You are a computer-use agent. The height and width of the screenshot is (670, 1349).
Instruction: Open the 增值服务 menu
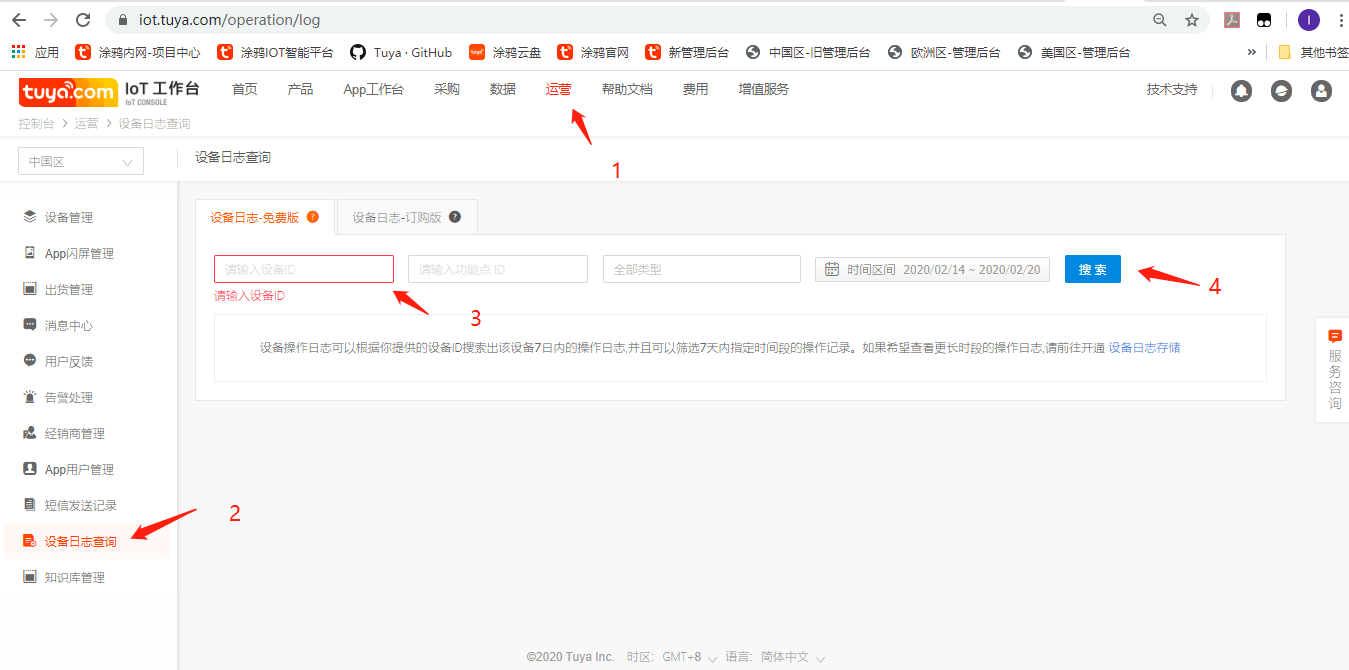[x=764, y=89]
